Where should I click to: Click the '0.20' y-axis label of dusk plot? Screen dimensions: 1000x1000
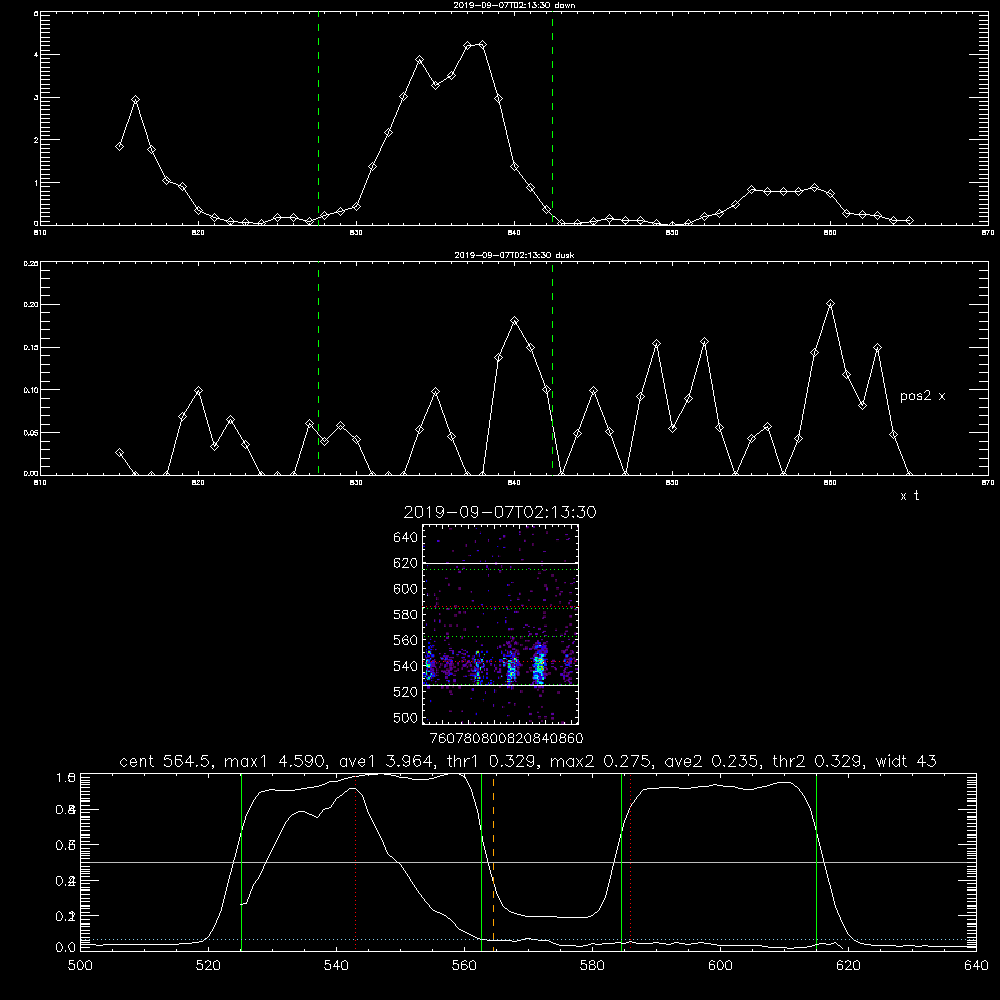(32, 304)
